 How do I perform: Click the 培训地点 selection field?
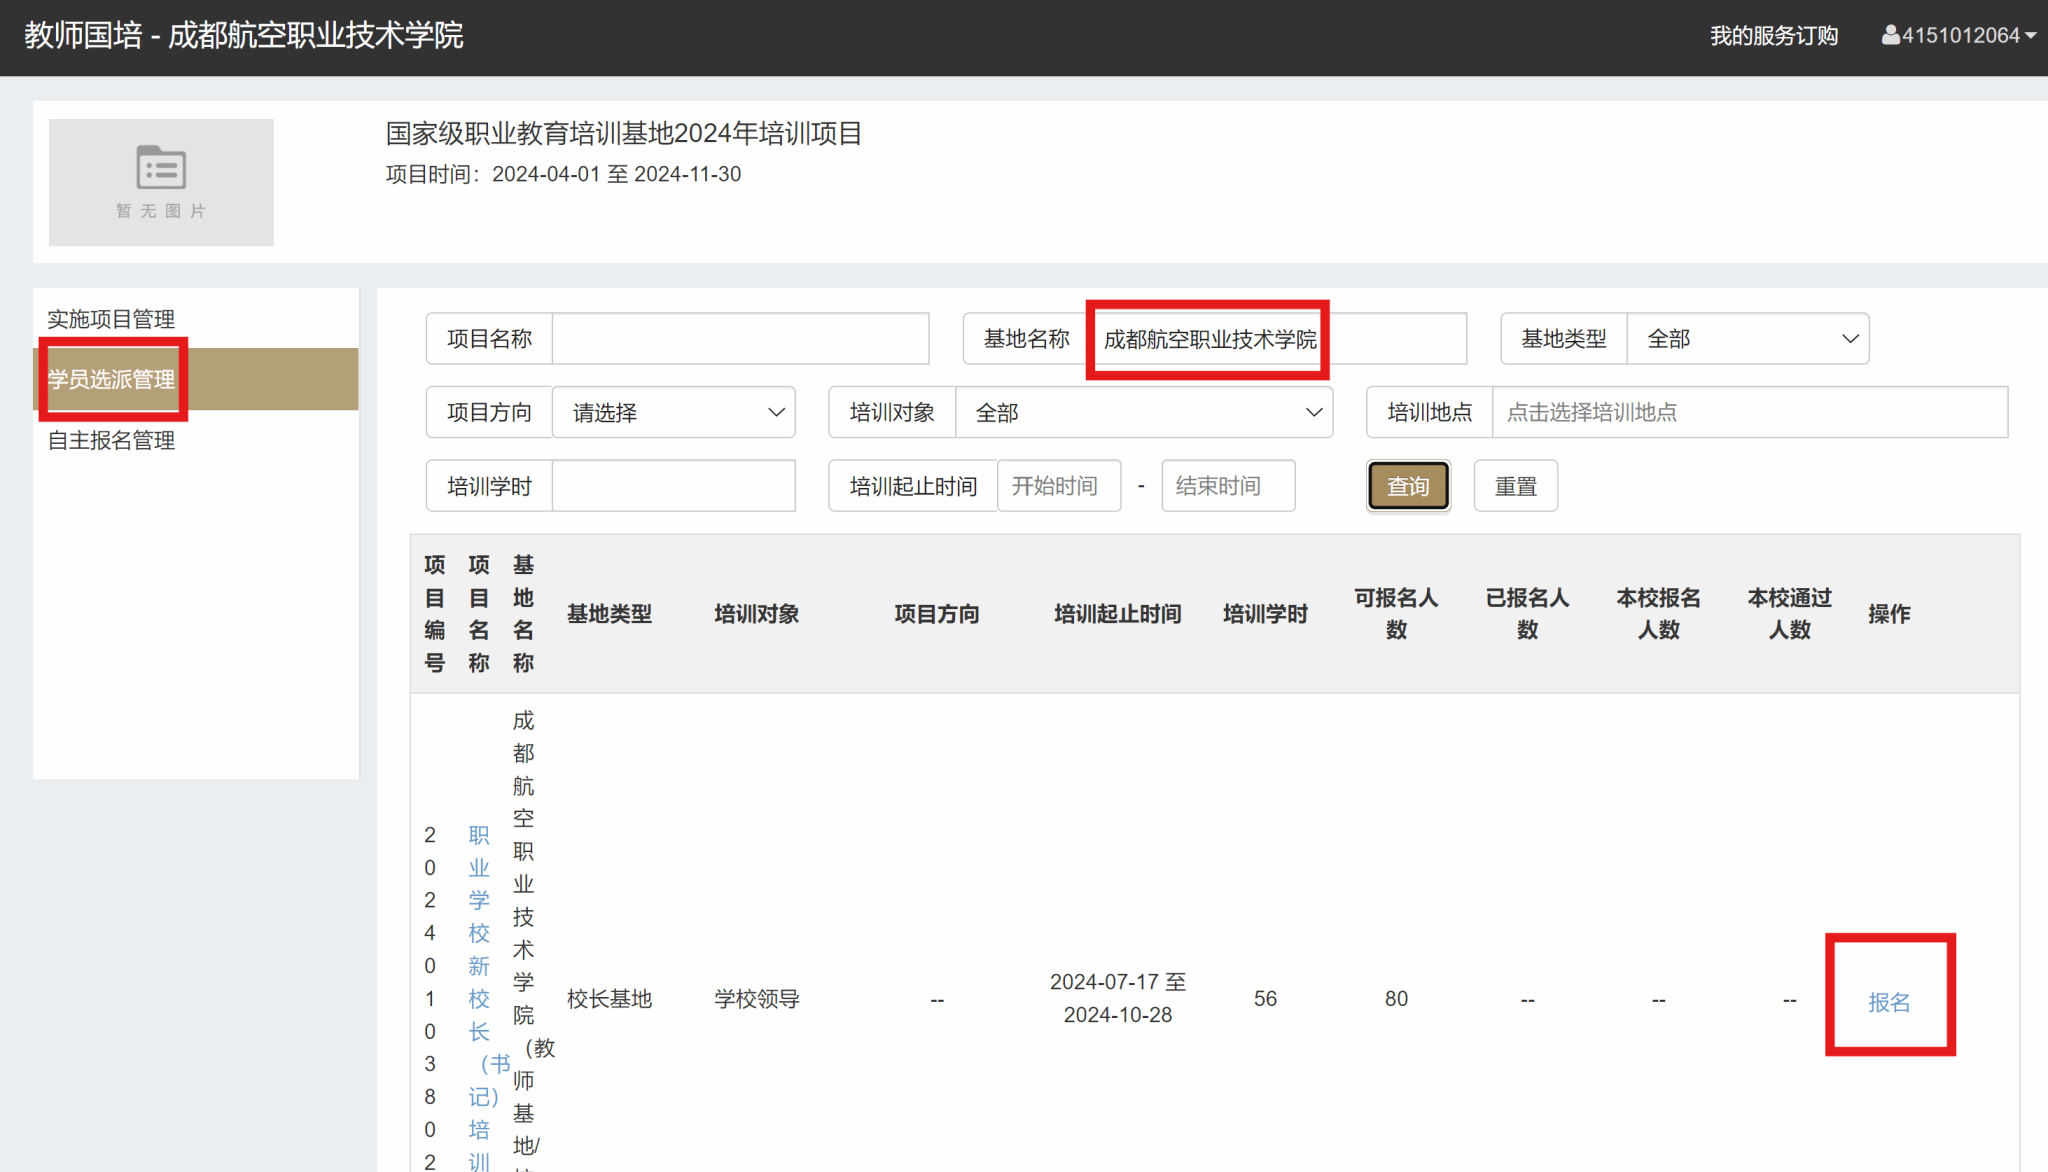coord(1750,412)
